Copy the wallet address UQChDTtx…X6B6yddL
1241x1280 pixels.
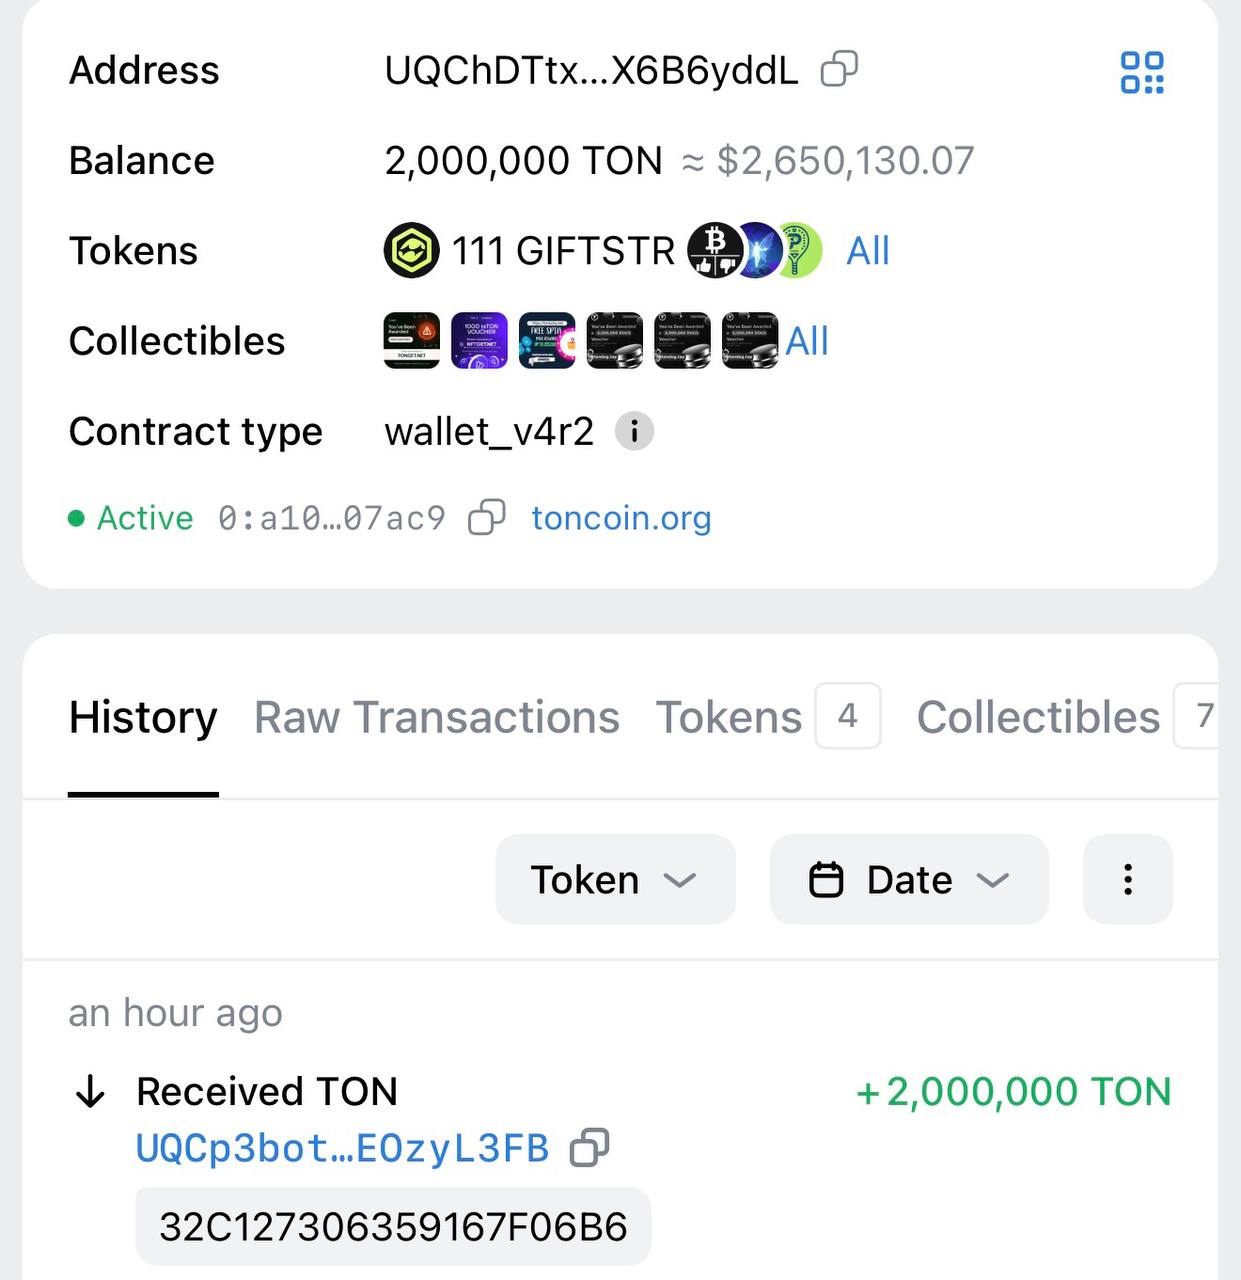coord(838,70)
